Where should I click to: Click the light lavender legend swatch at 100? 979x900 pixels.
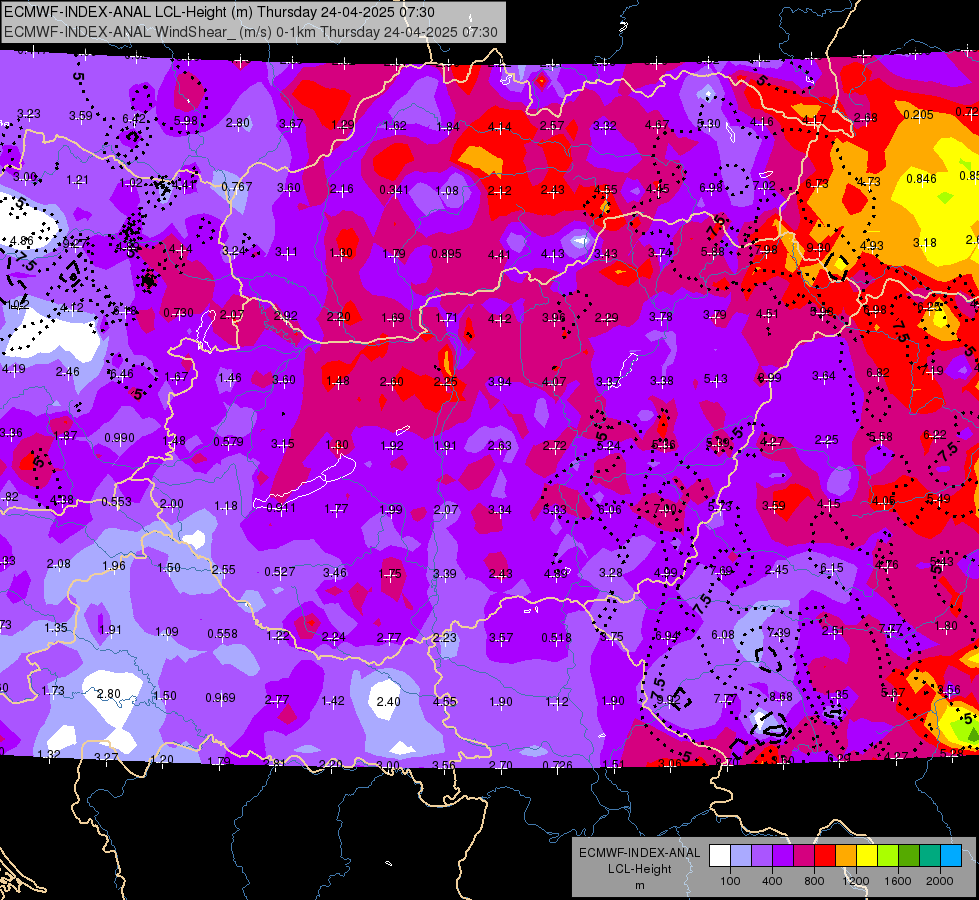coord(740,856)
